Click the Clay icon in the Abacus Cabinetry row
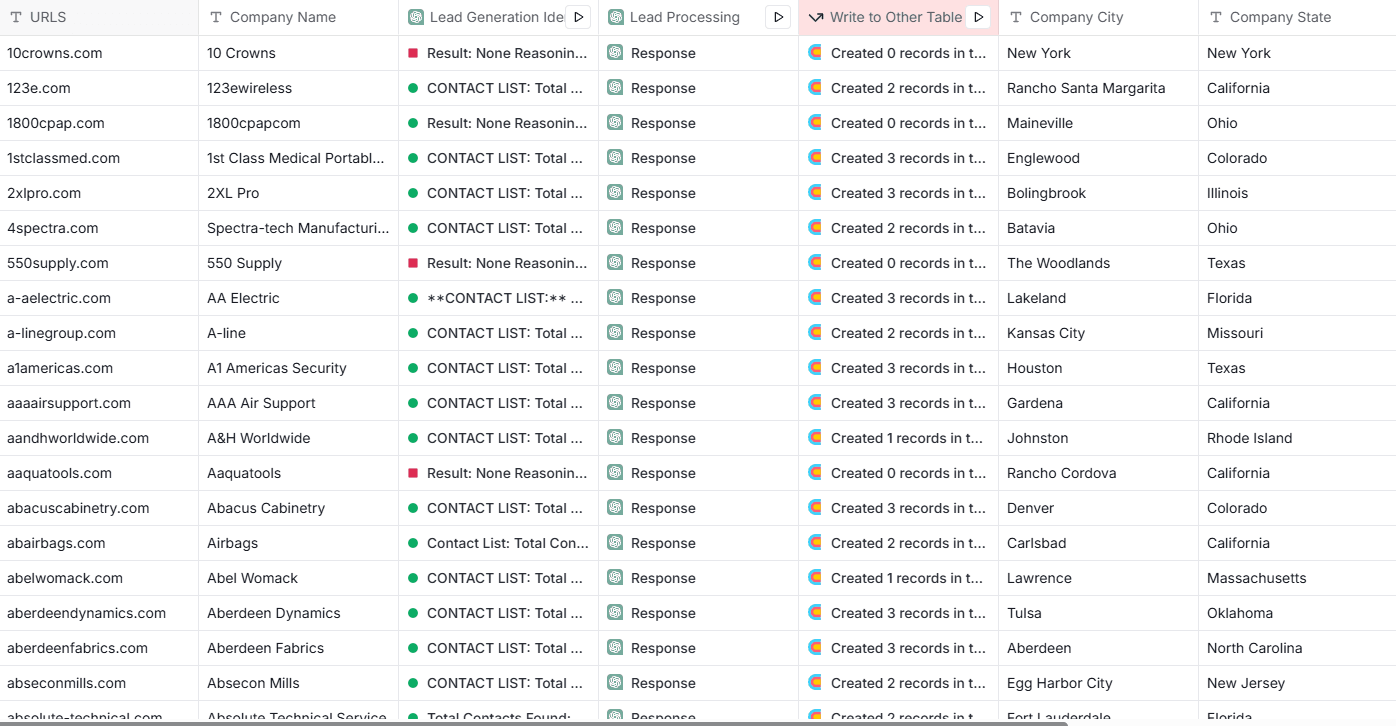The image size is (1396, 726). [x=815, y=507]
